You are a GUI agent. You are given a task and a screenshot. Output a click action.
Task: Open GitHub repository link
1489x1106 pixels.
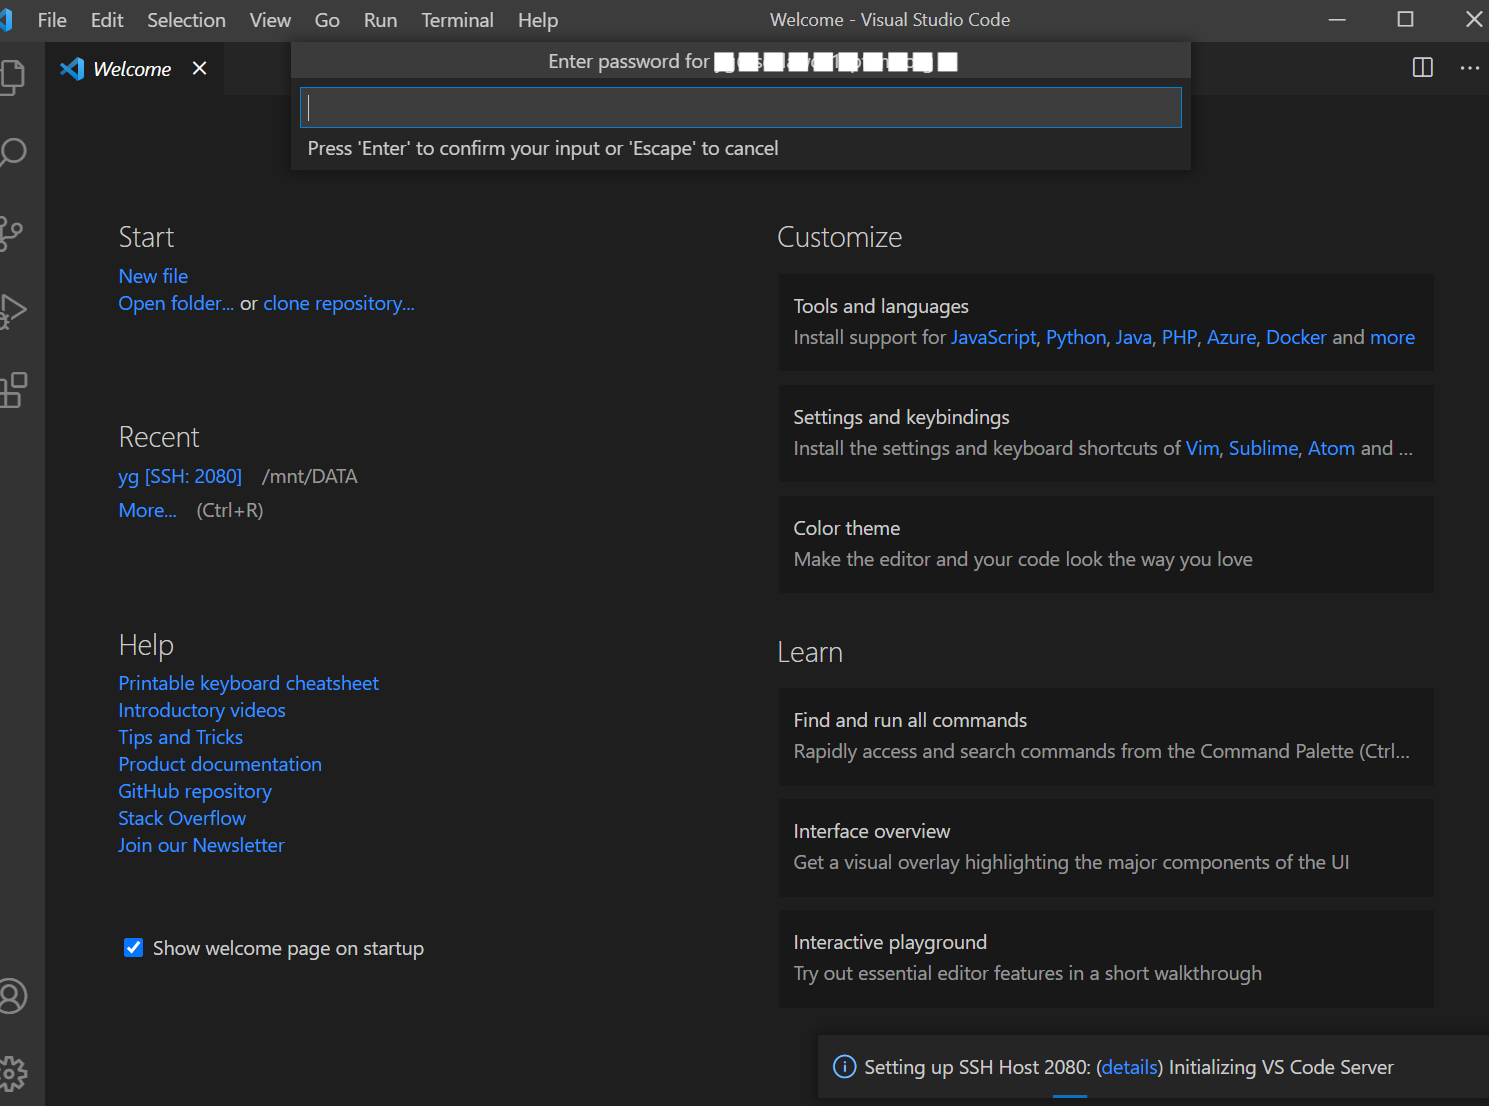pos(195,791)
